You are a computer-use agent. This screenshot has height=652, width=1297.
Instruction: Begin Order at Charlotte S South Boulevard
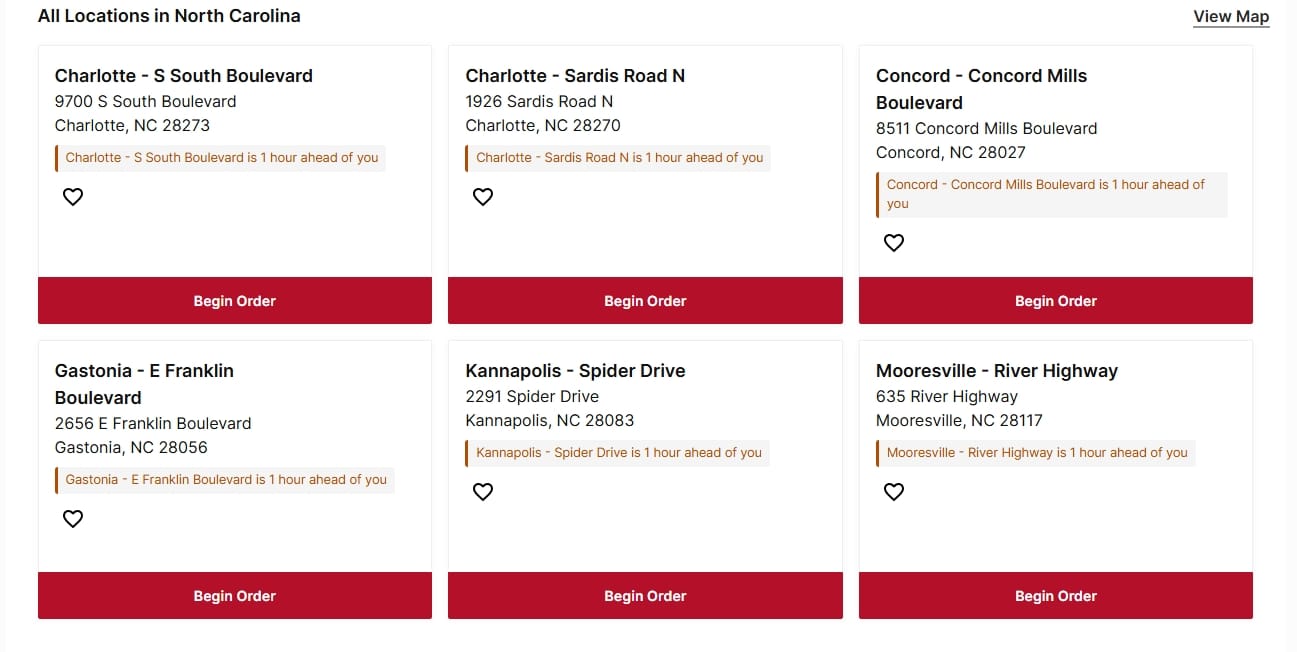235,301
